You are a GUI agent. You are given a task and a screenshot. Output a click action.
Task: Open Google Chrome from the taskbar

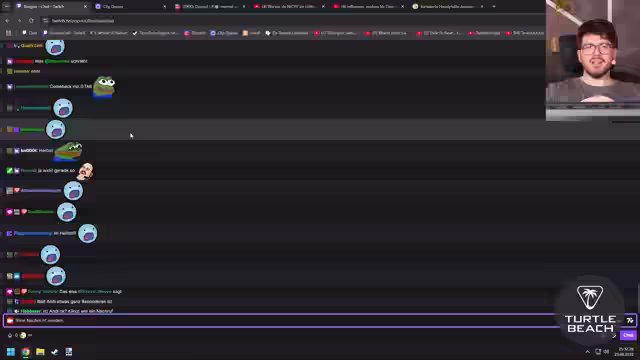click(26, 352)
